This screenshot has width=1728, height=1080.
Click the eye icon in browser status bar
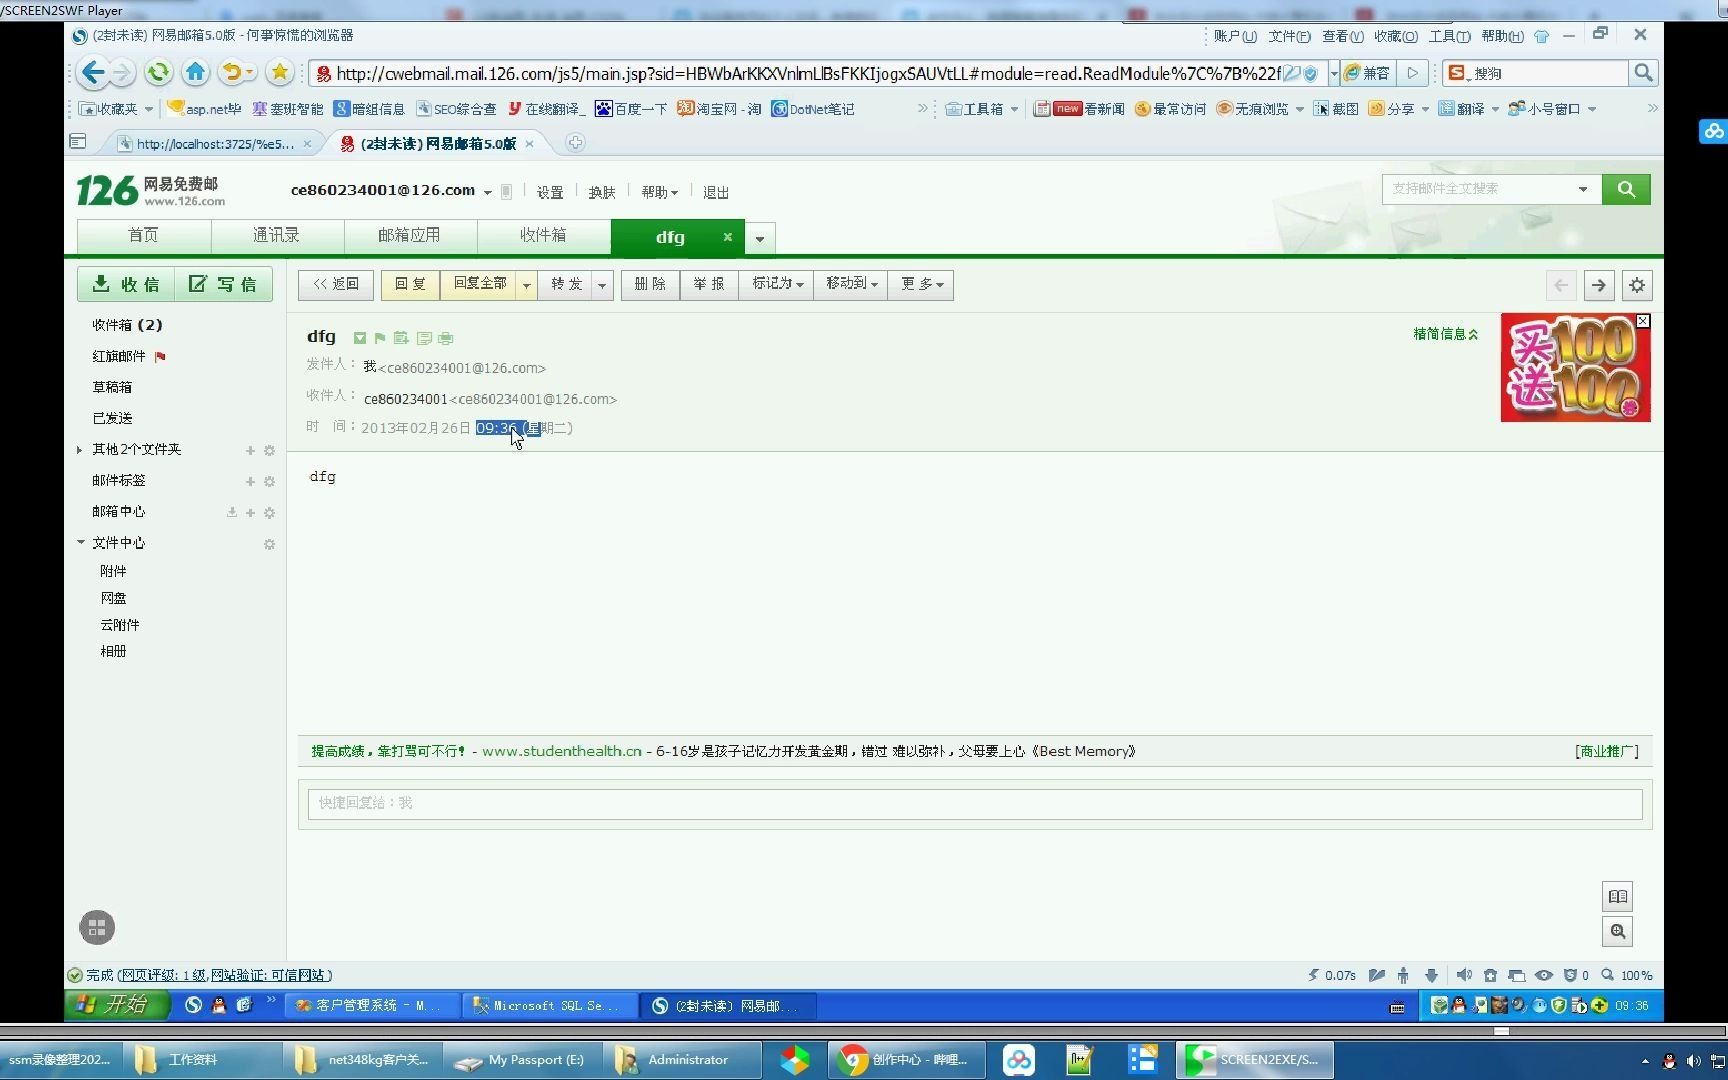pyautogui.click(x=1544, y=975)
